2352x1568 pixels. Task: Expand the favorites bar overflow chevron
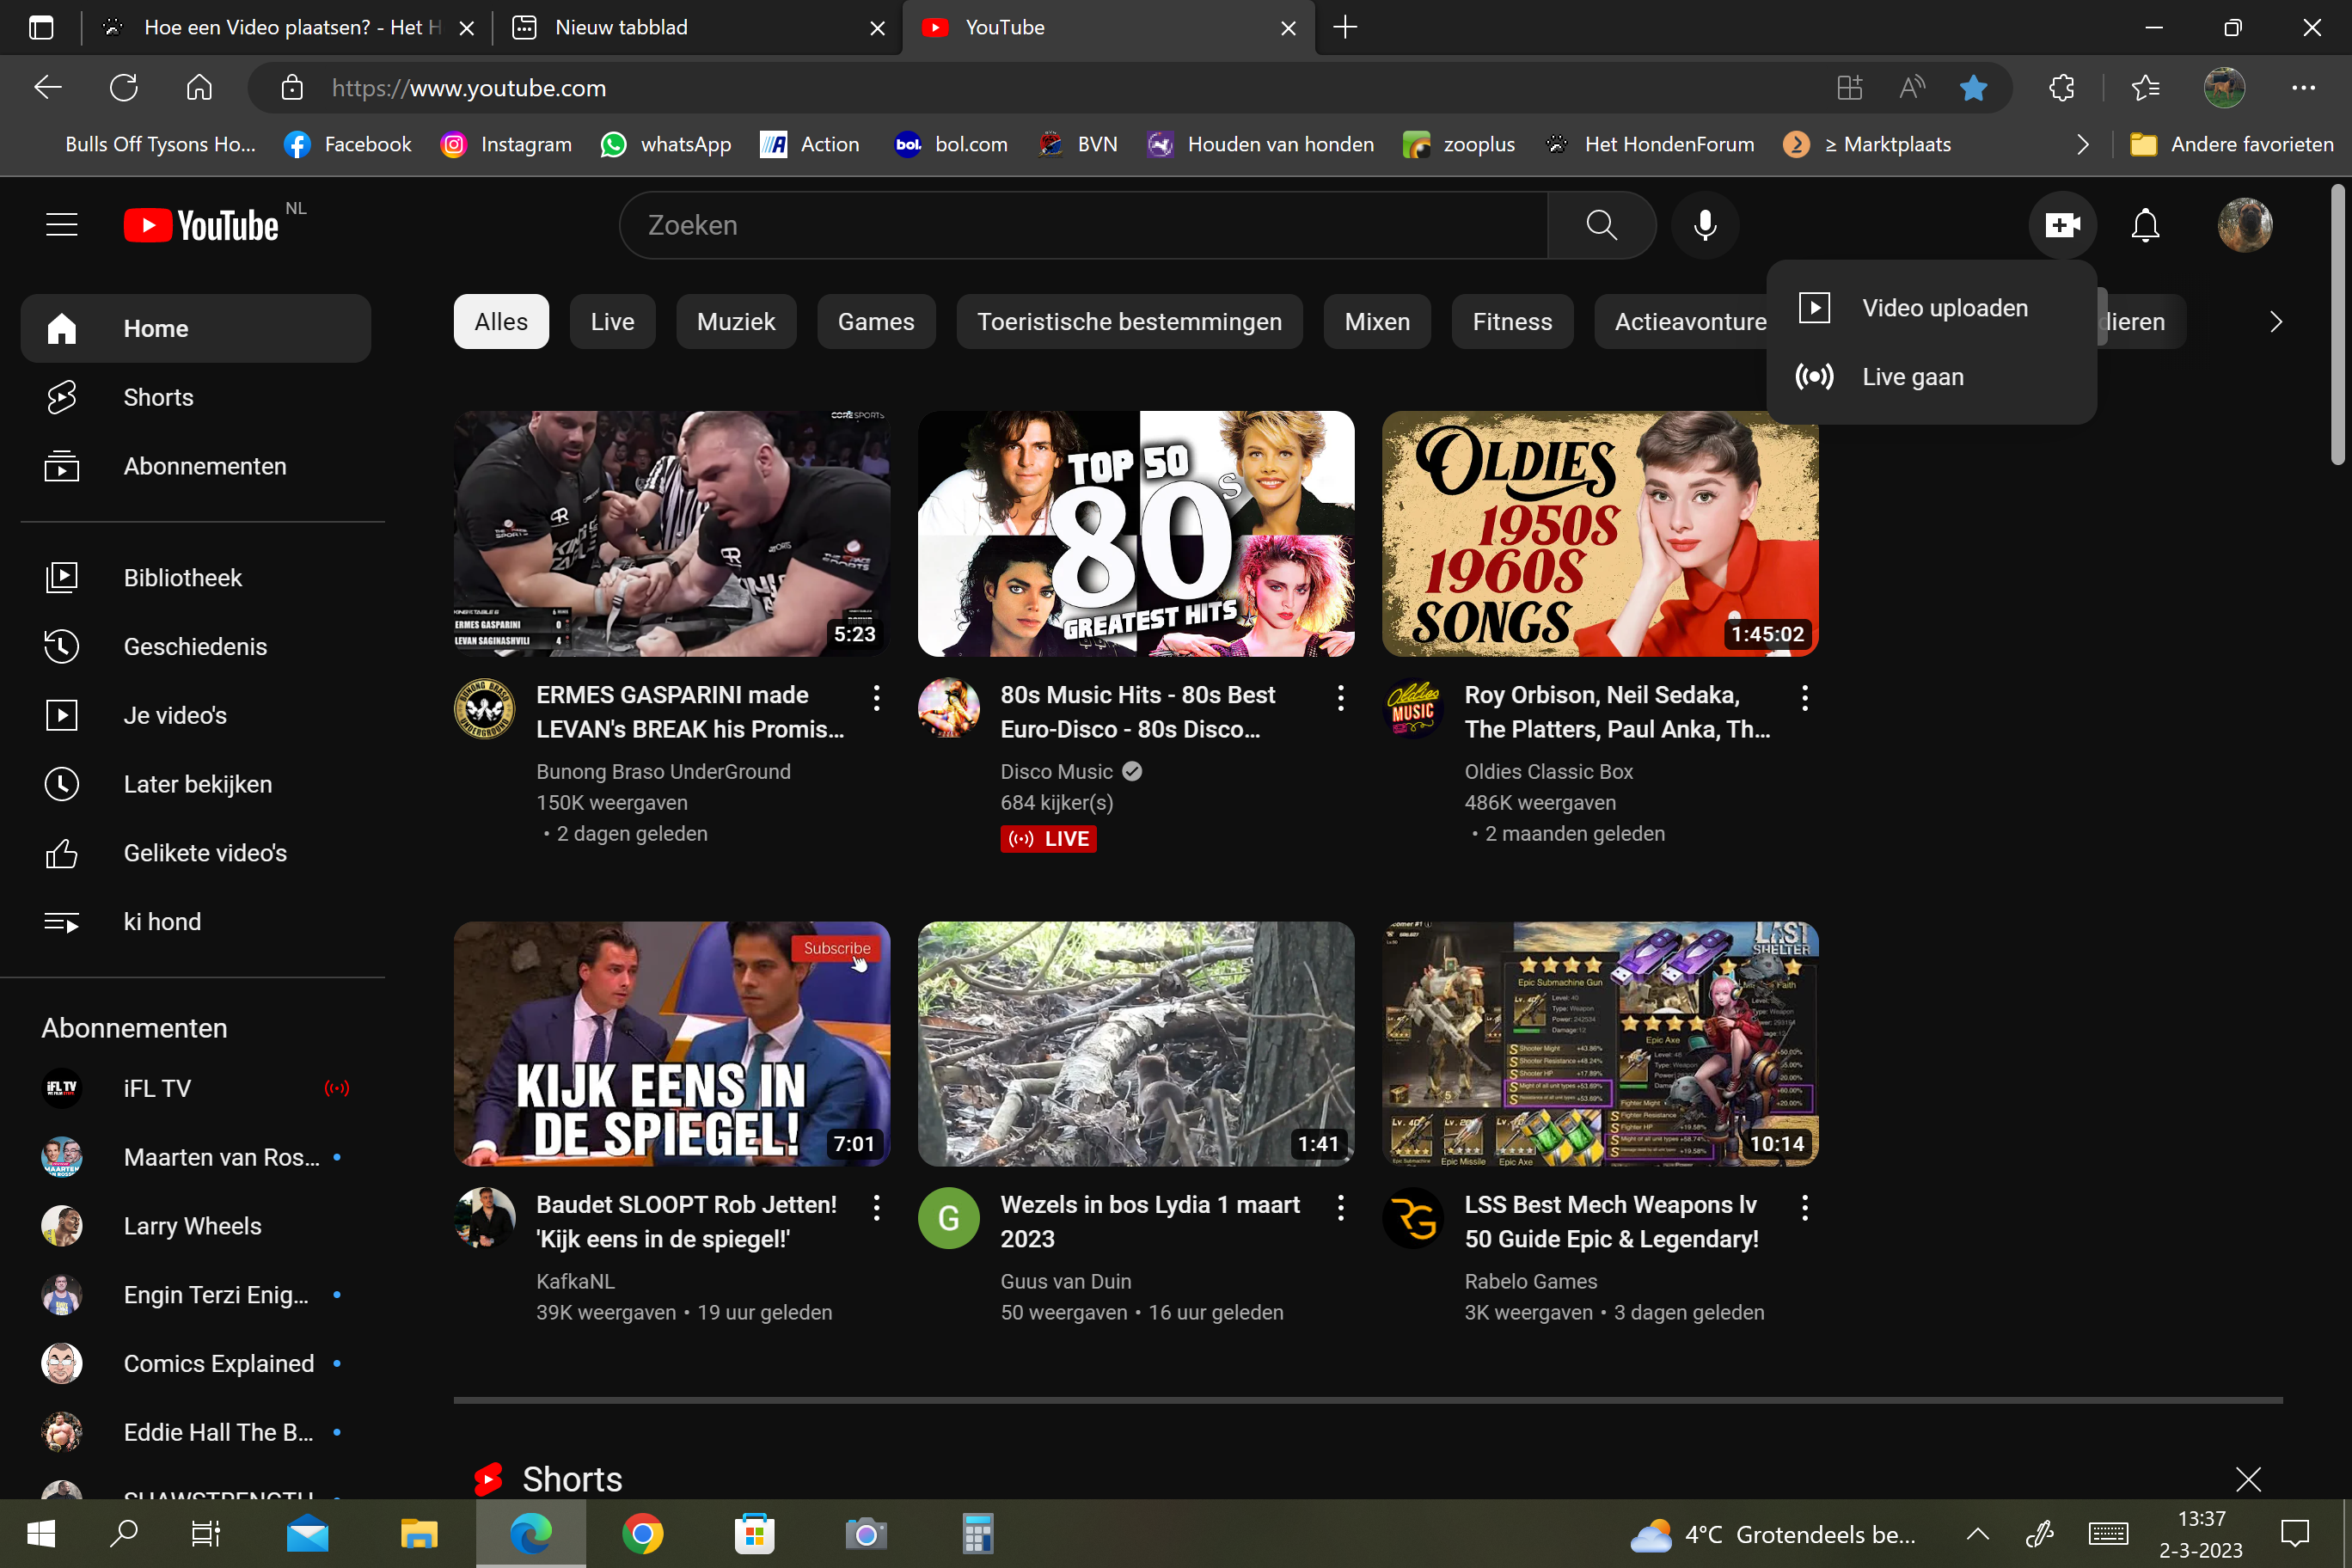(2083, 144)
